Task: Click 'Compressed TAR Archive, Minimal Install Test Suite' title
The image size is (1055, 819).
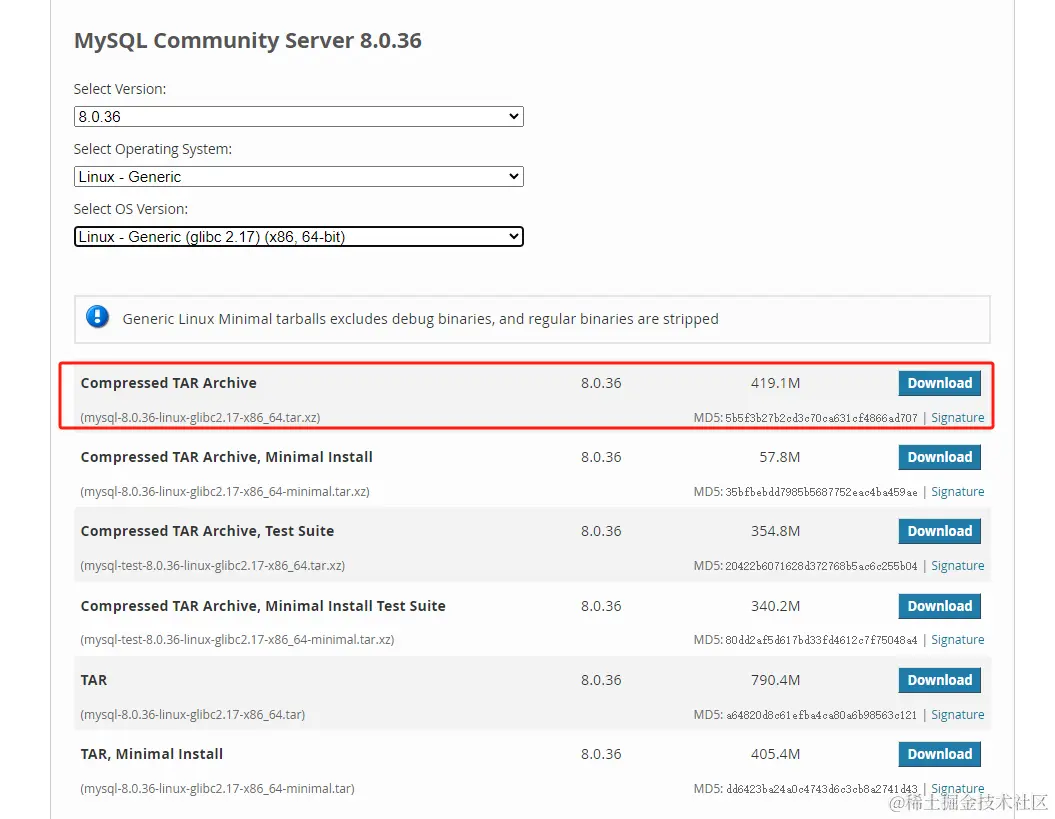Action: tap(263, 606)
